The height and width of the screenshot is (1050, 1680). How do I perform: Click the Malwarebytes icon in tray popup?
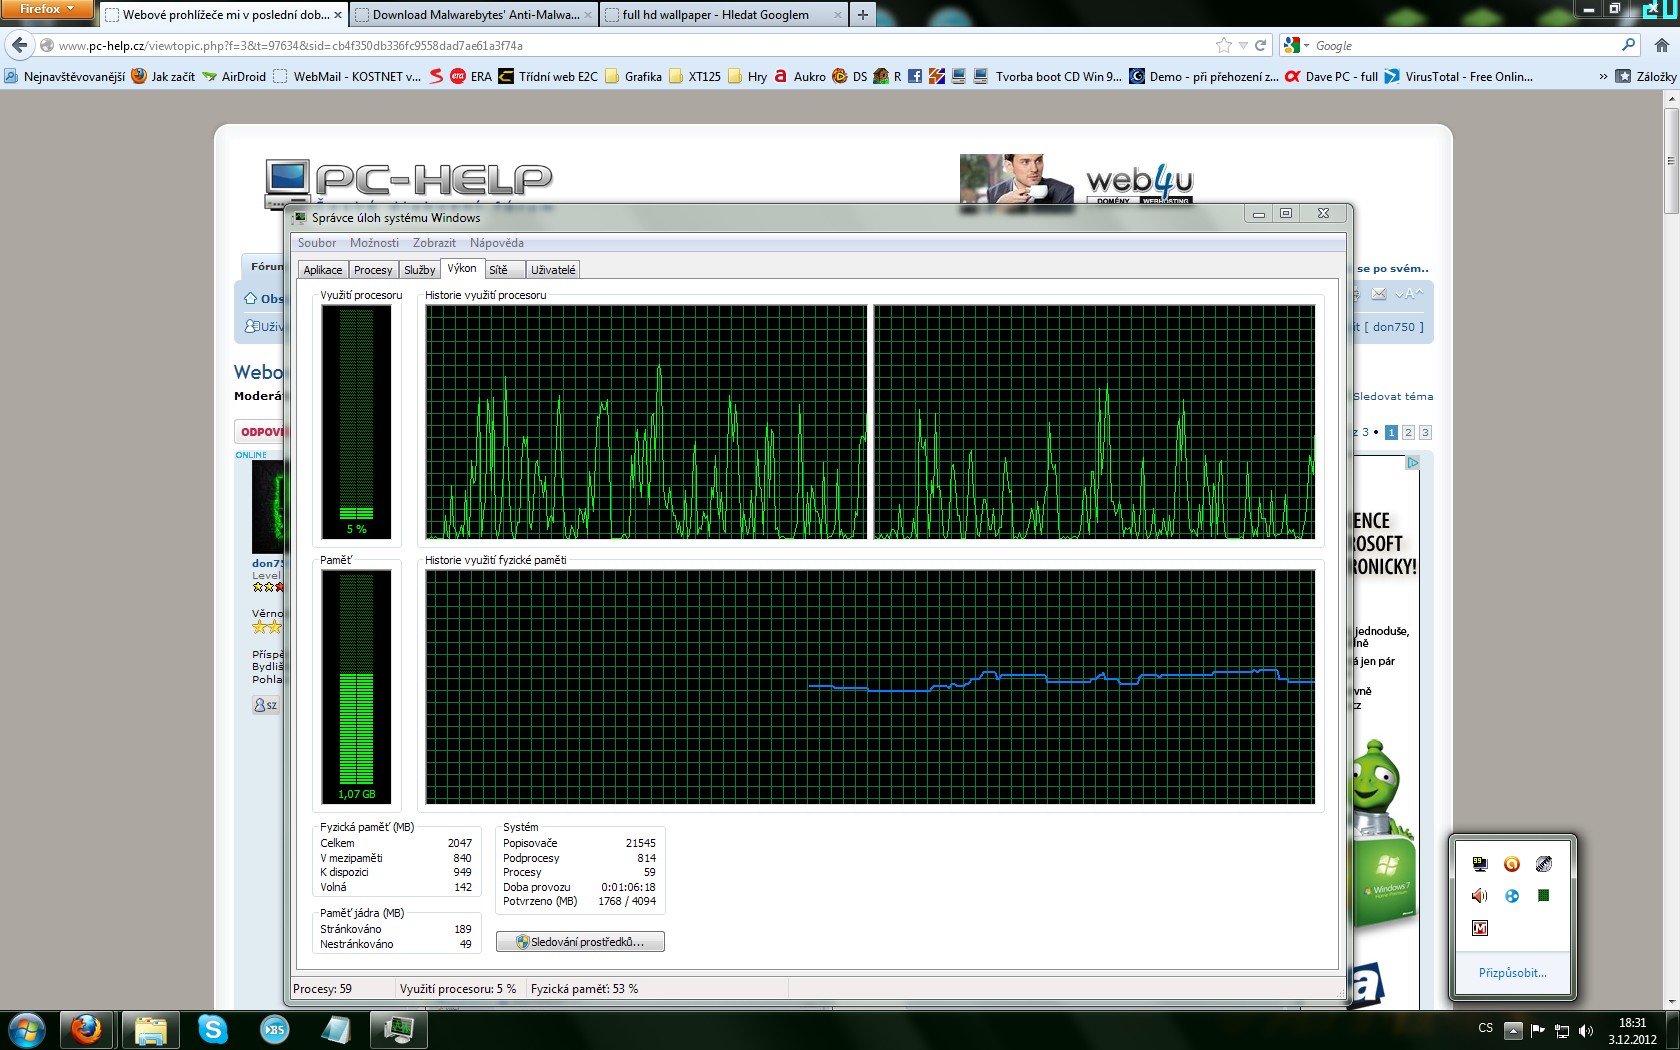point(1480,928)
